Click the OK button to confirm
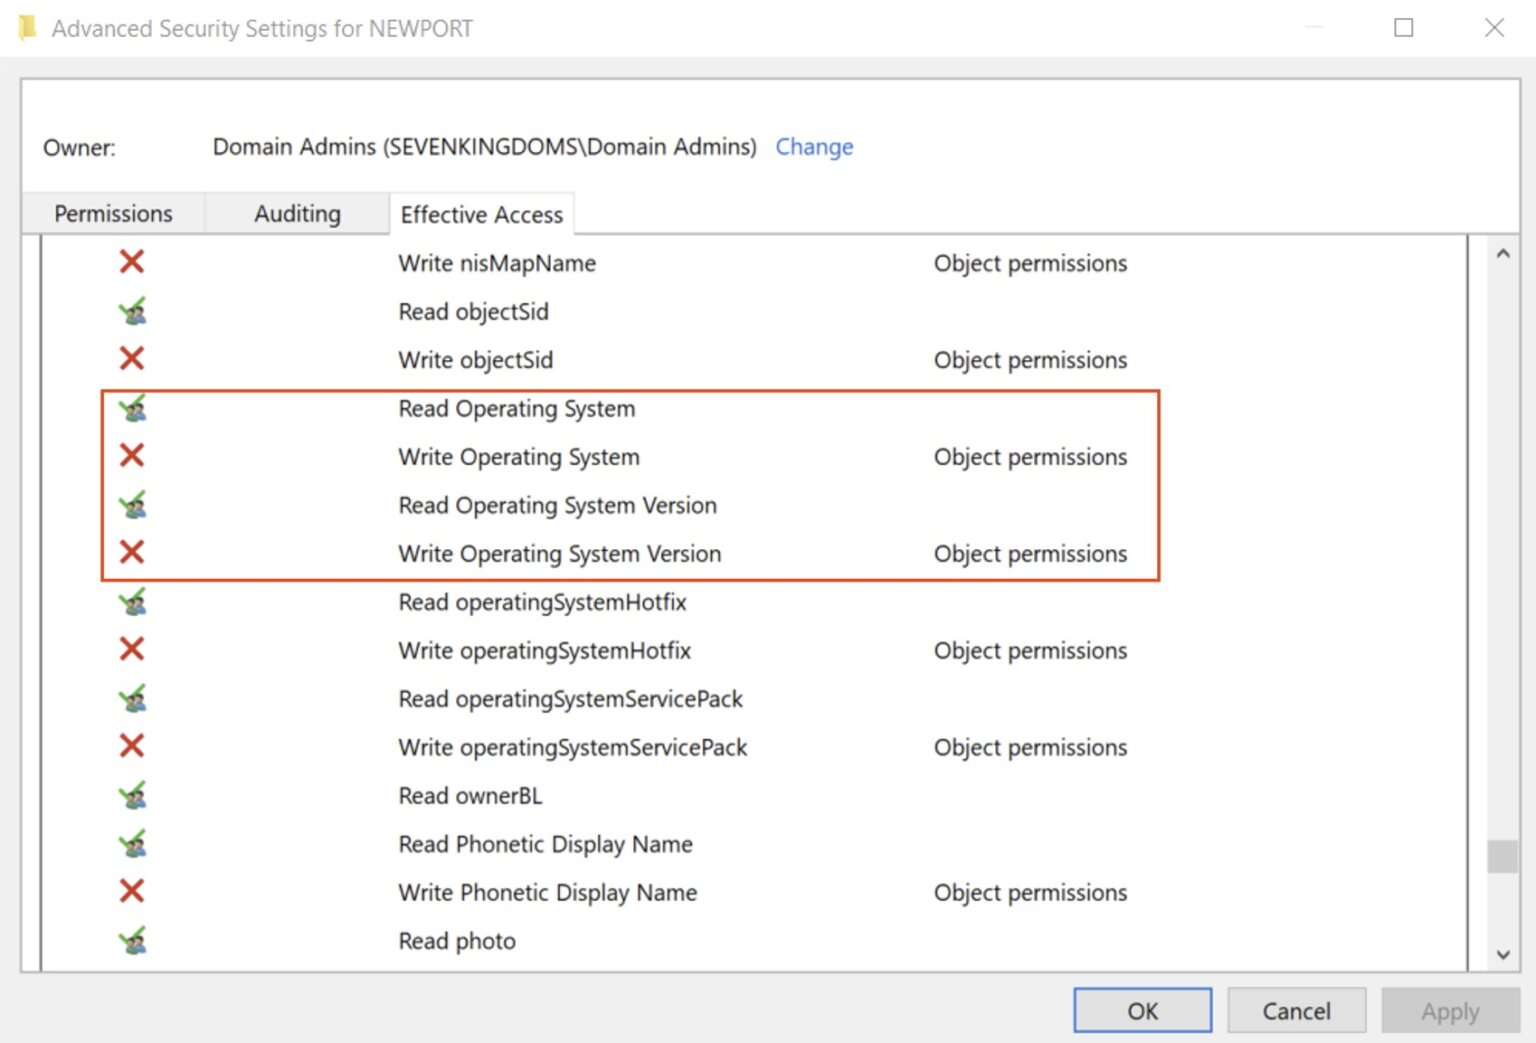Screen dimensions: 1536x1043 pos(1141,1010)
